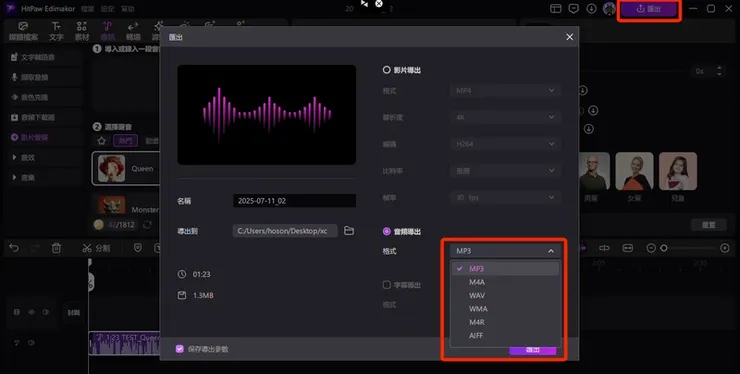This screenshot has width=740, height=374.
Task: Zoom out the timeline with the minus icon
Action: (x=651, y=248)
